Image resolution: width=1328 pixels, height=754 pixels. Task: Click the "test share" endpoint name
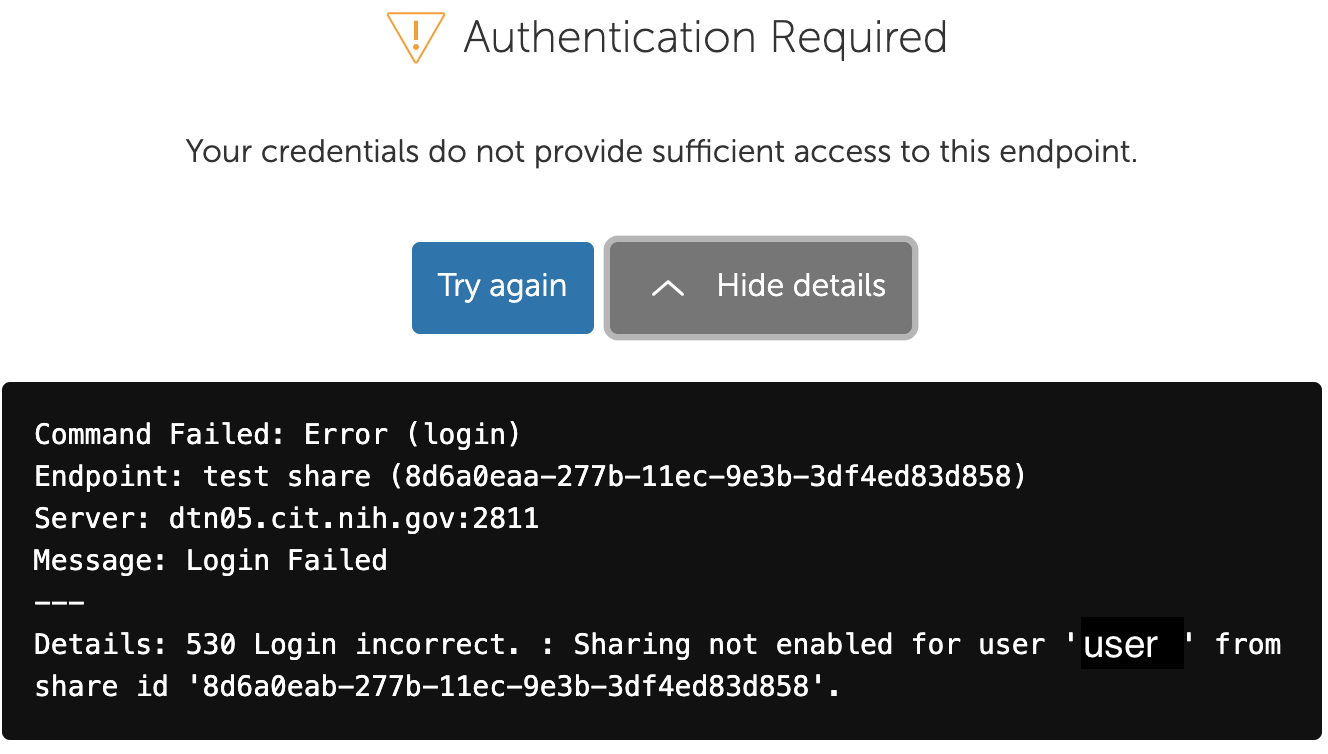pos(286,476)
